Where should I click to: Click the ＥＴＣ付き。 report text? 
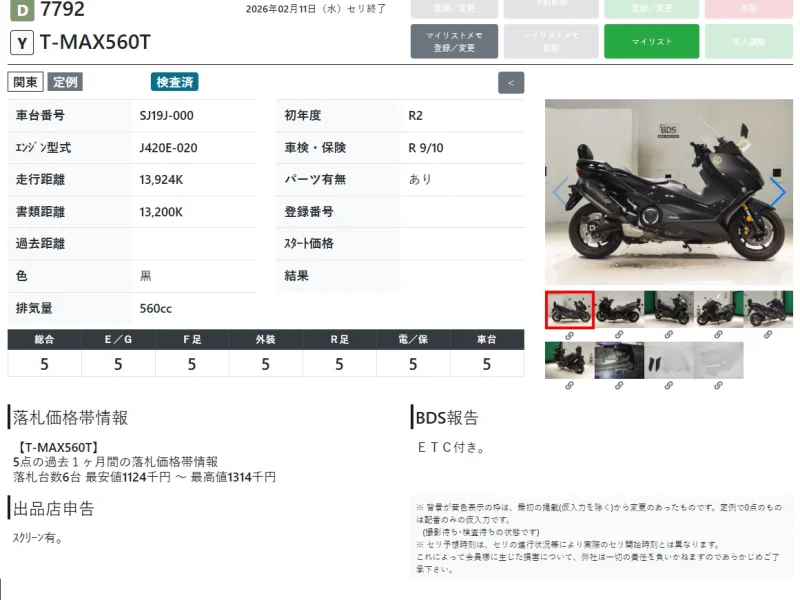tap(451, 447)
